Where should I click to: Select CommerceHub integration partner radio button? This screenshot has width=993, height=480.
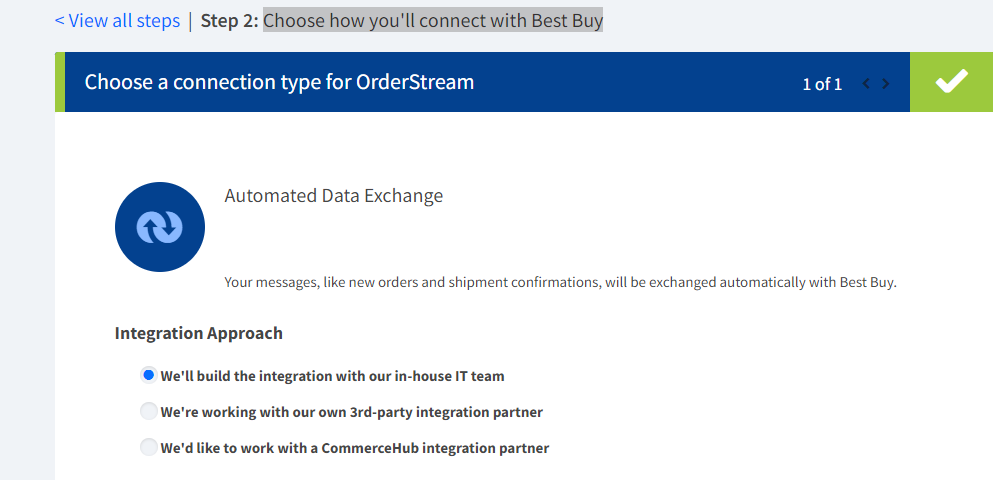(x=149, y=447)
